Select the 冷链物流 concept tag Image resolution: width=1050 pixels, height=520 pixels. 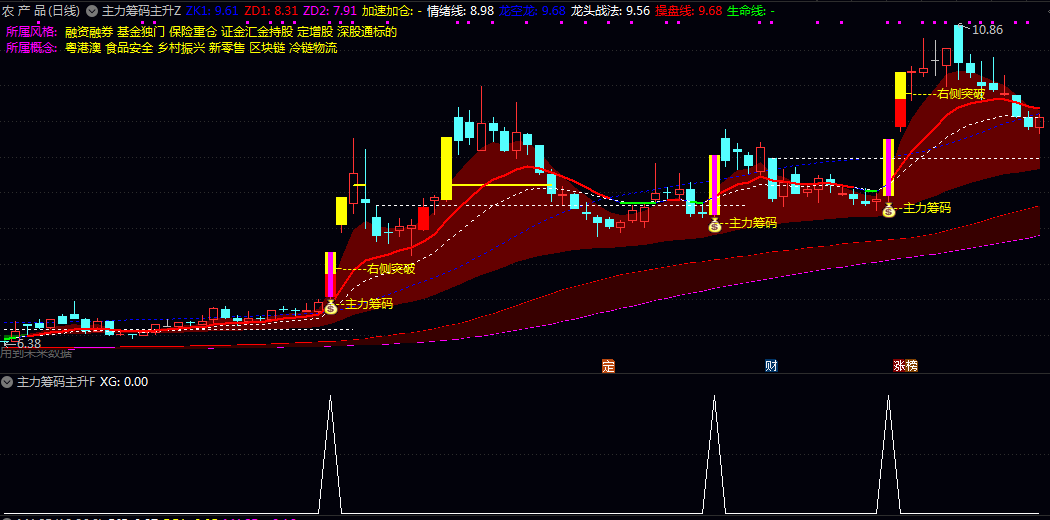(313, 48)
